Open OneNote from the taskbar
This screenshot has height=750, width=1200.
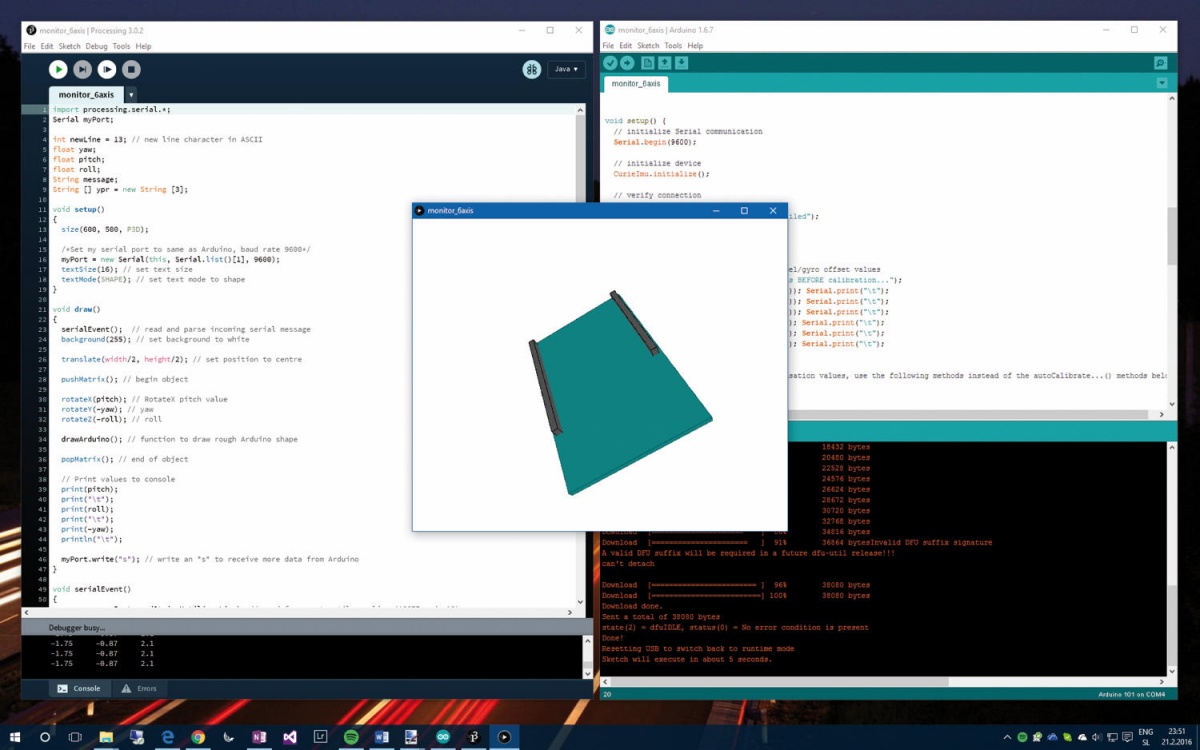click(259, 737)
